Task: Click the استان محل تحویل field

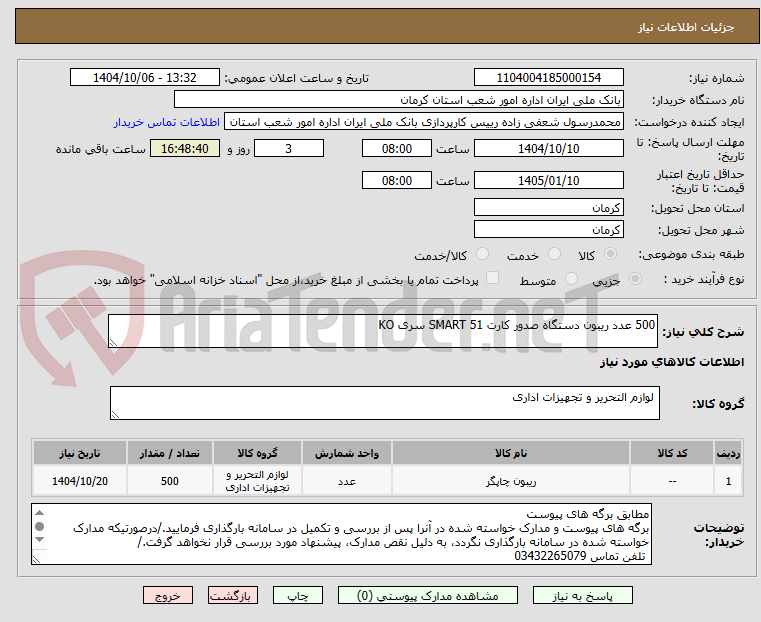Action: tap(548, 208)
